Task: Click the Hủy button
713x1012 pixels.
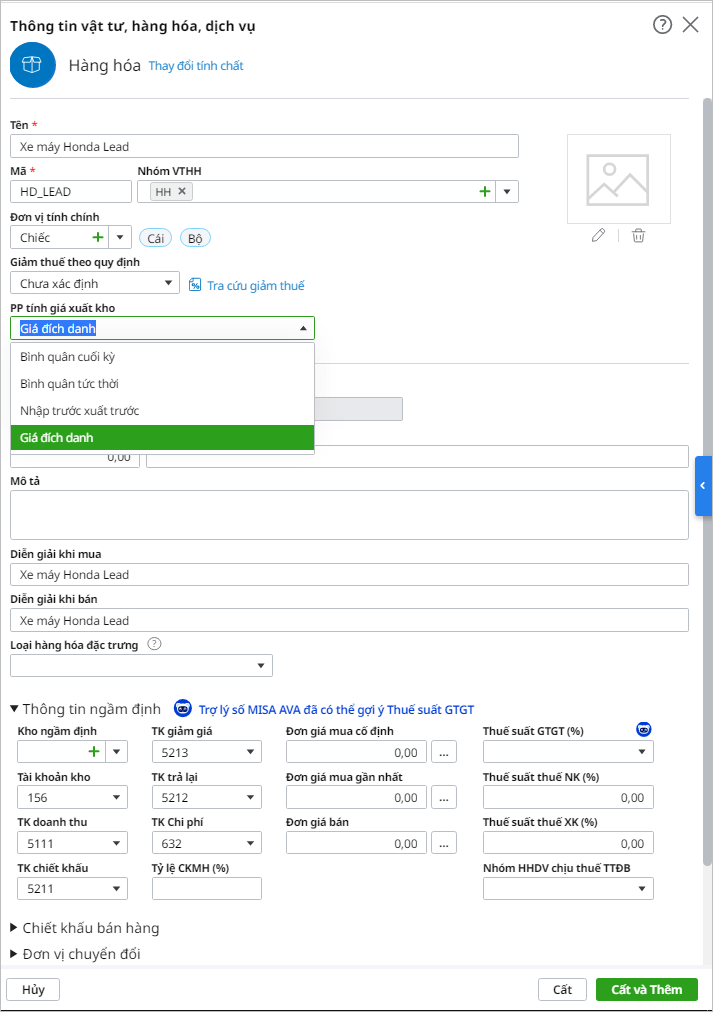Action: [x=33, y=989]
